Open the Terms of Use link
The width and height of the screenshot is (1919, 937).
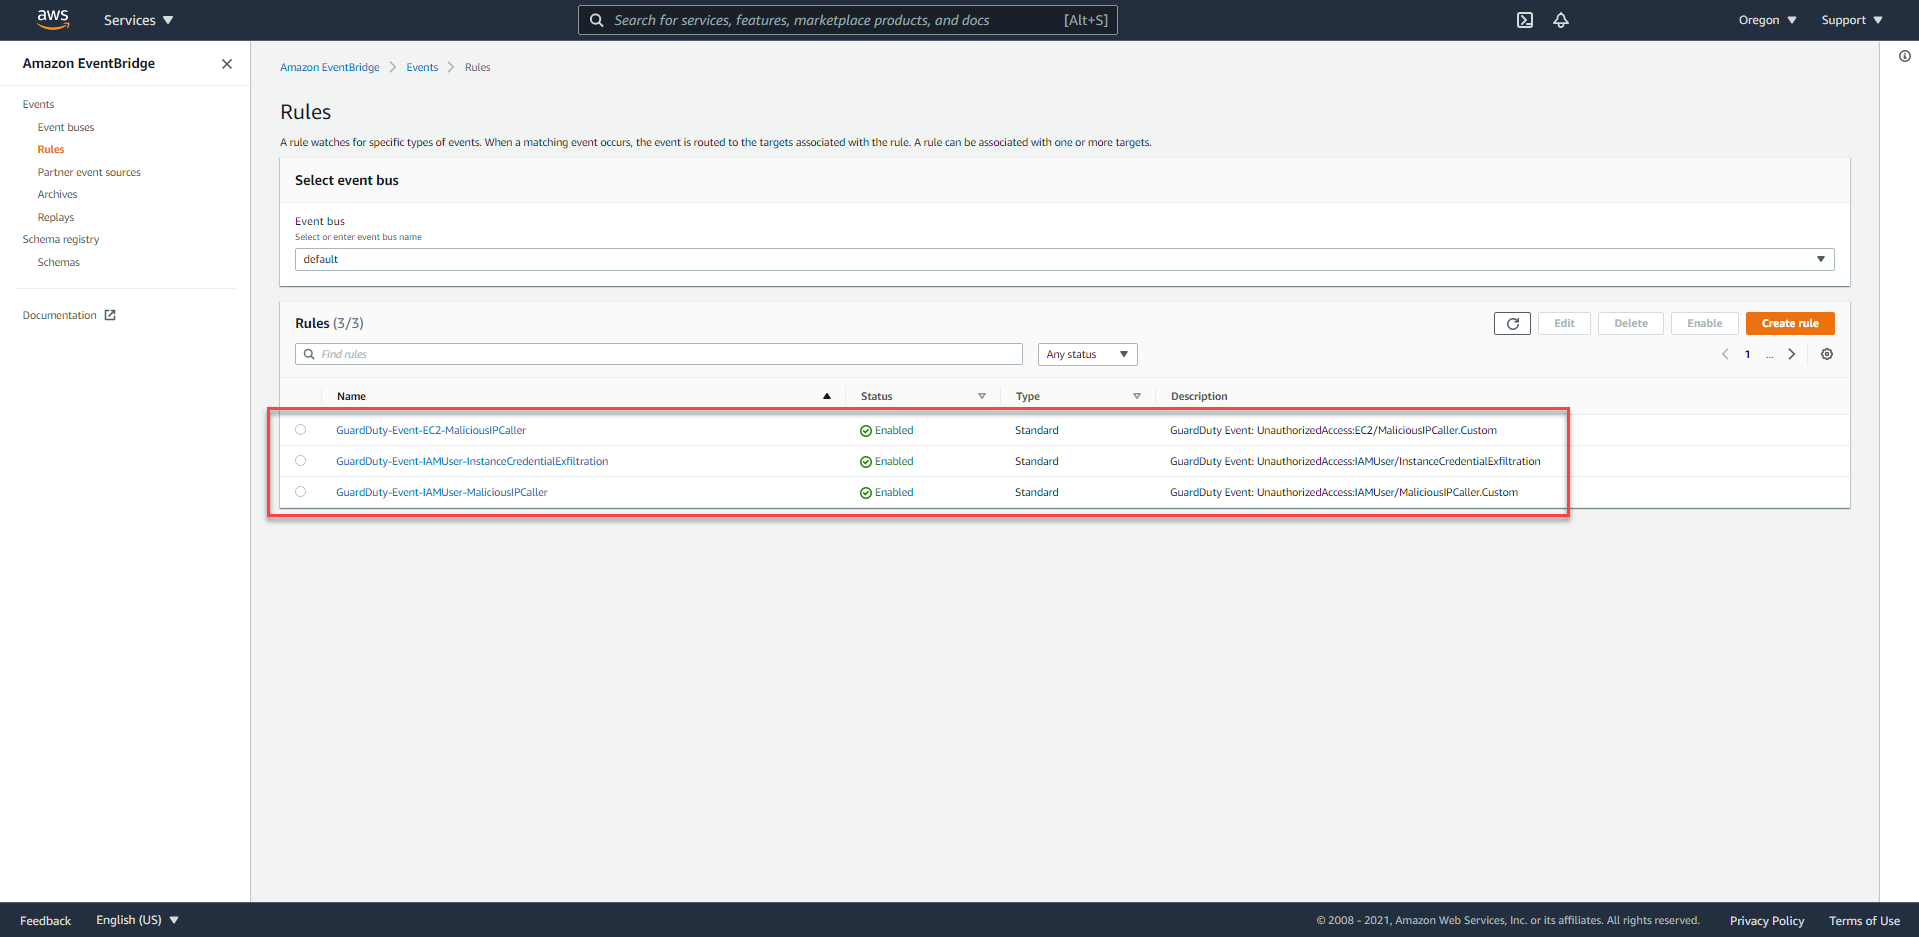1864,921
